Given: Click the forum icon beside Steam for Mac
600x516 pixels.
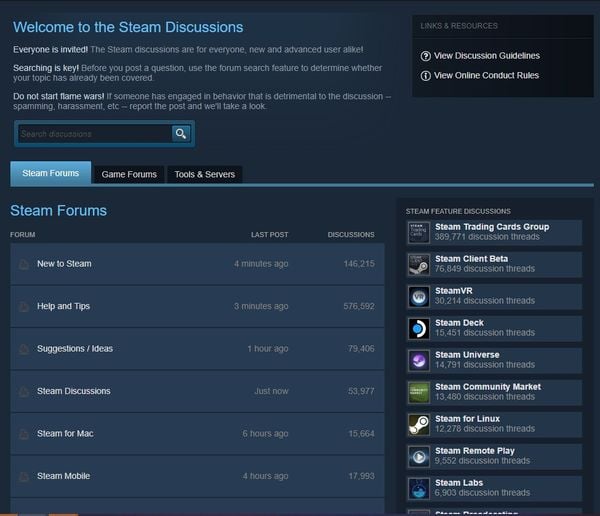Looking at the screenshot, I should (24, 434).
